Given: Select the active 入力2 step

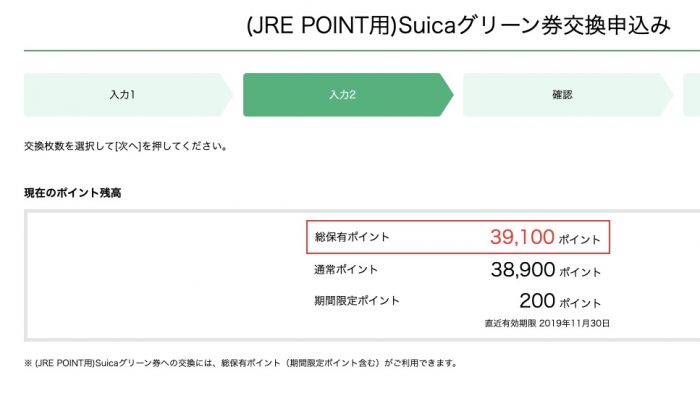Looking at the screenshot, I should [343, 94].
